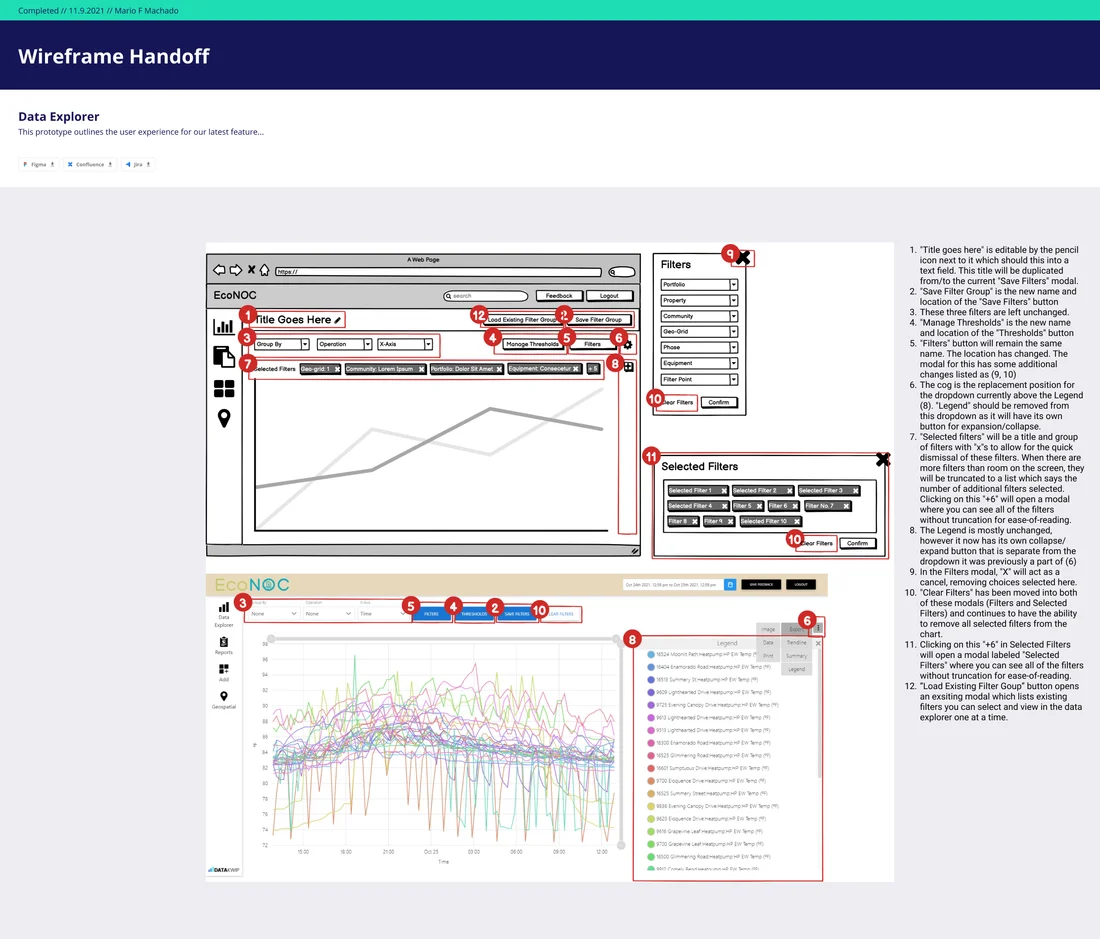The width and height of the screenshot is (1100, 939).
Task: Remove Selected Filter 1 chip
Action: pyautogui.click(x=724, y=491)
